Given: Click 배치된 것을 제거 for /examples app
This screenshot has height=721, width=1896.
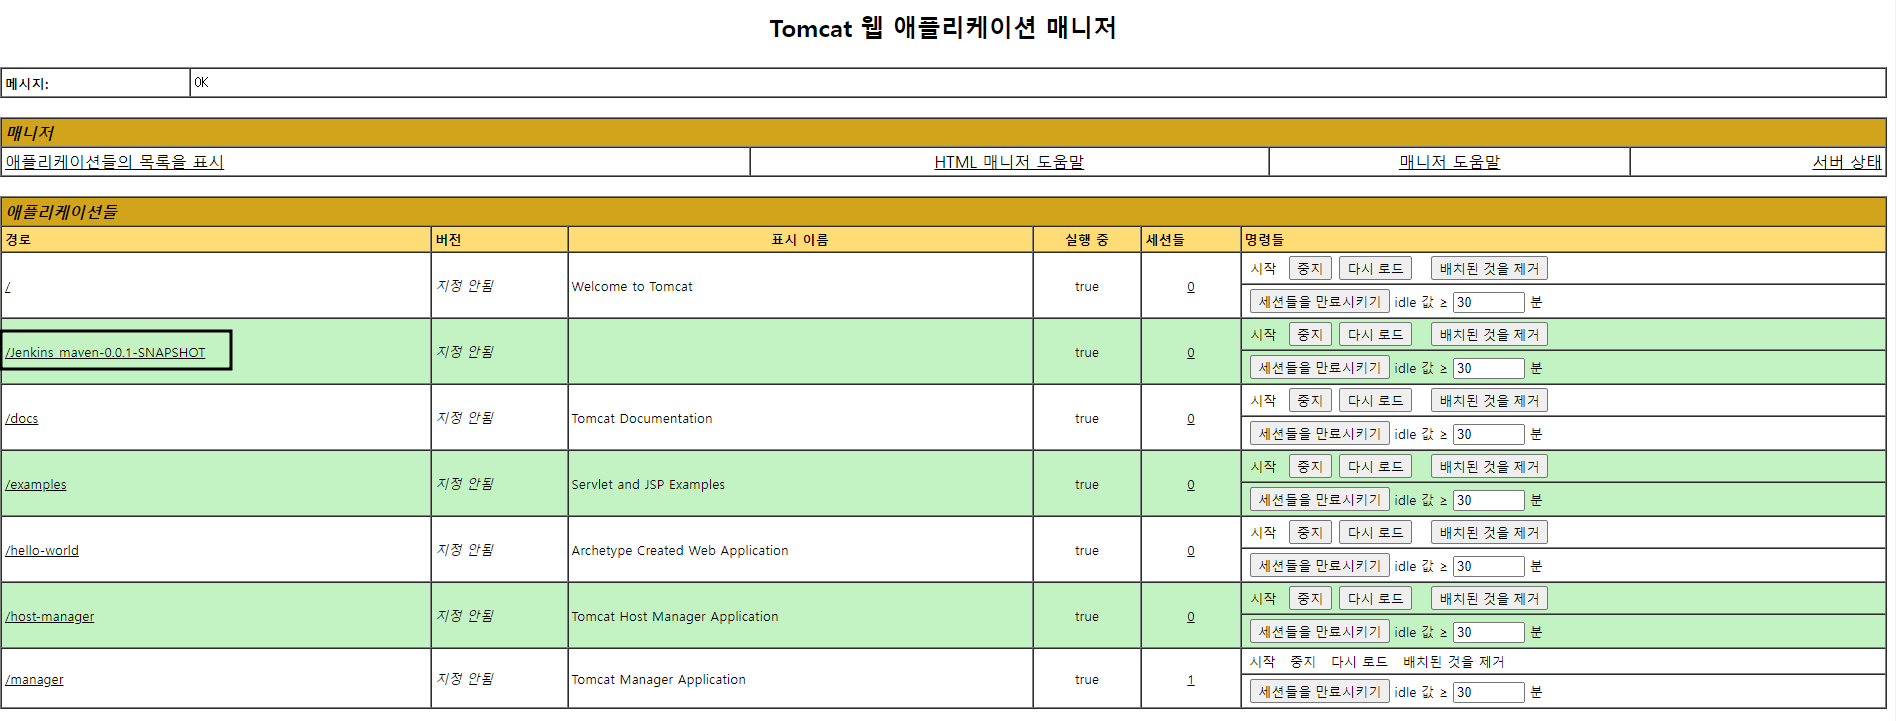Looking at the screenshot, I should [x=1489, y=467].
